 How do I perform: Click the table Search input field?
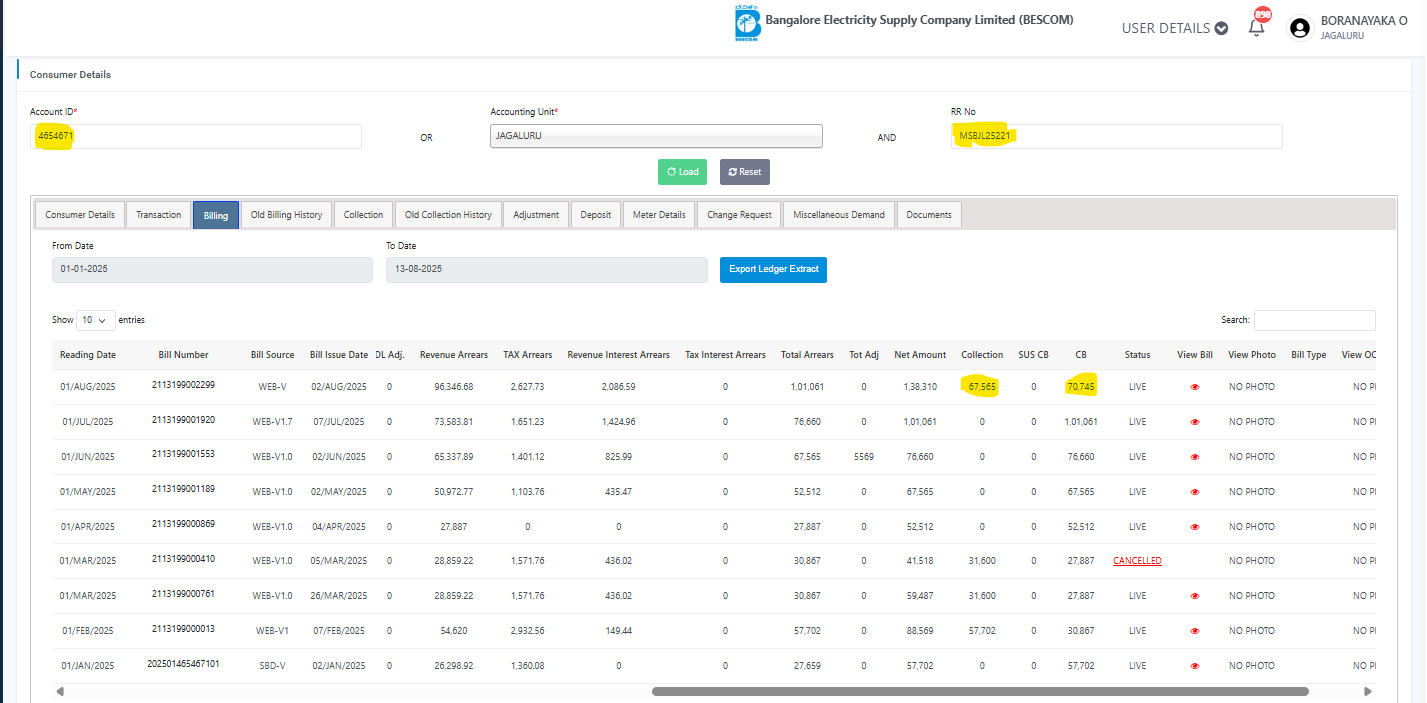[x=1314, y=320]
